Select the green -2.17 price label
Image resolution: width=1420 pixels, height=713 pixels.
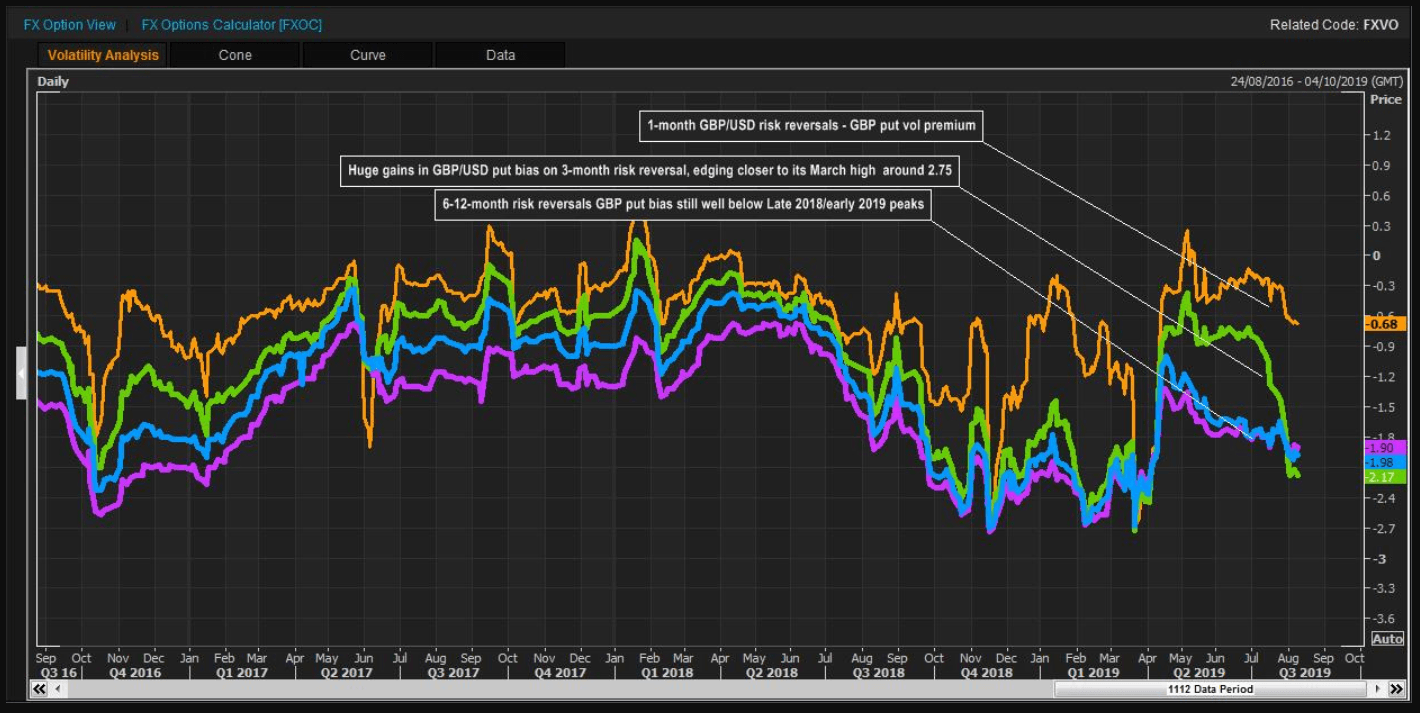point(1386,477)
